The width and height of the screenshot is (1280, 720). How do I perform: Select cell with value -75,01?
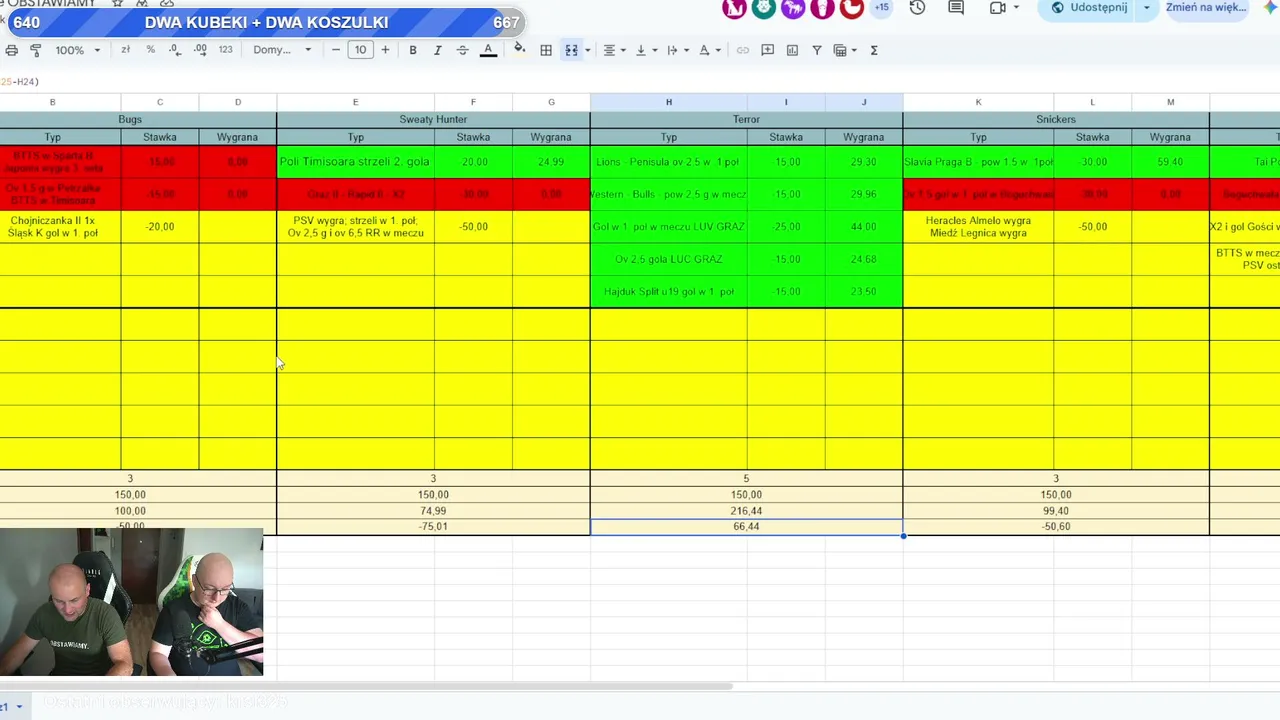433,527
